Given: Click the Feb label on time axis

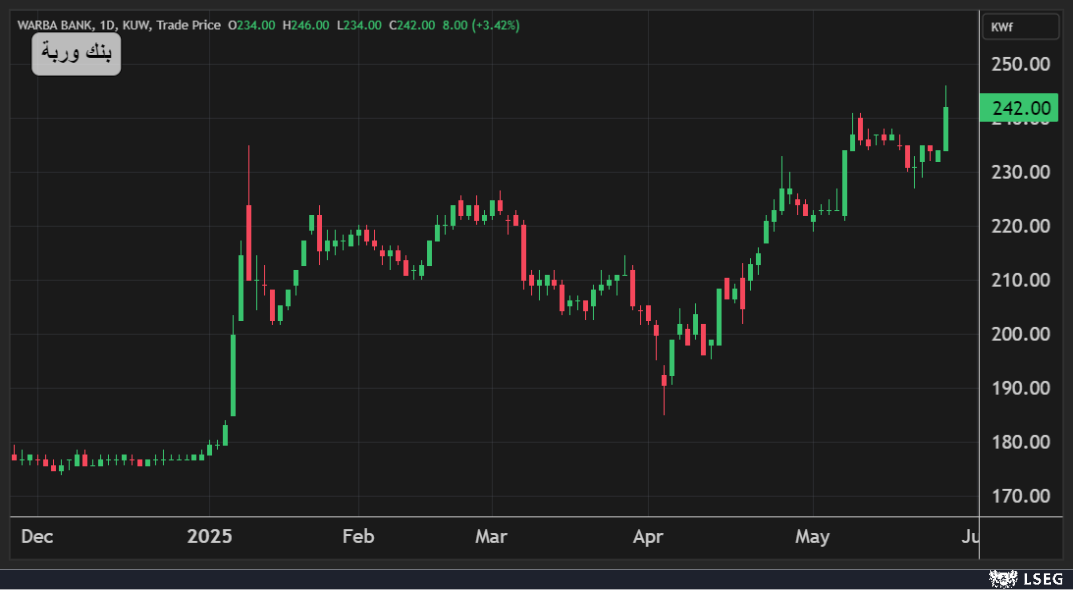Looking at the screenshot, I should pos(358,537).
